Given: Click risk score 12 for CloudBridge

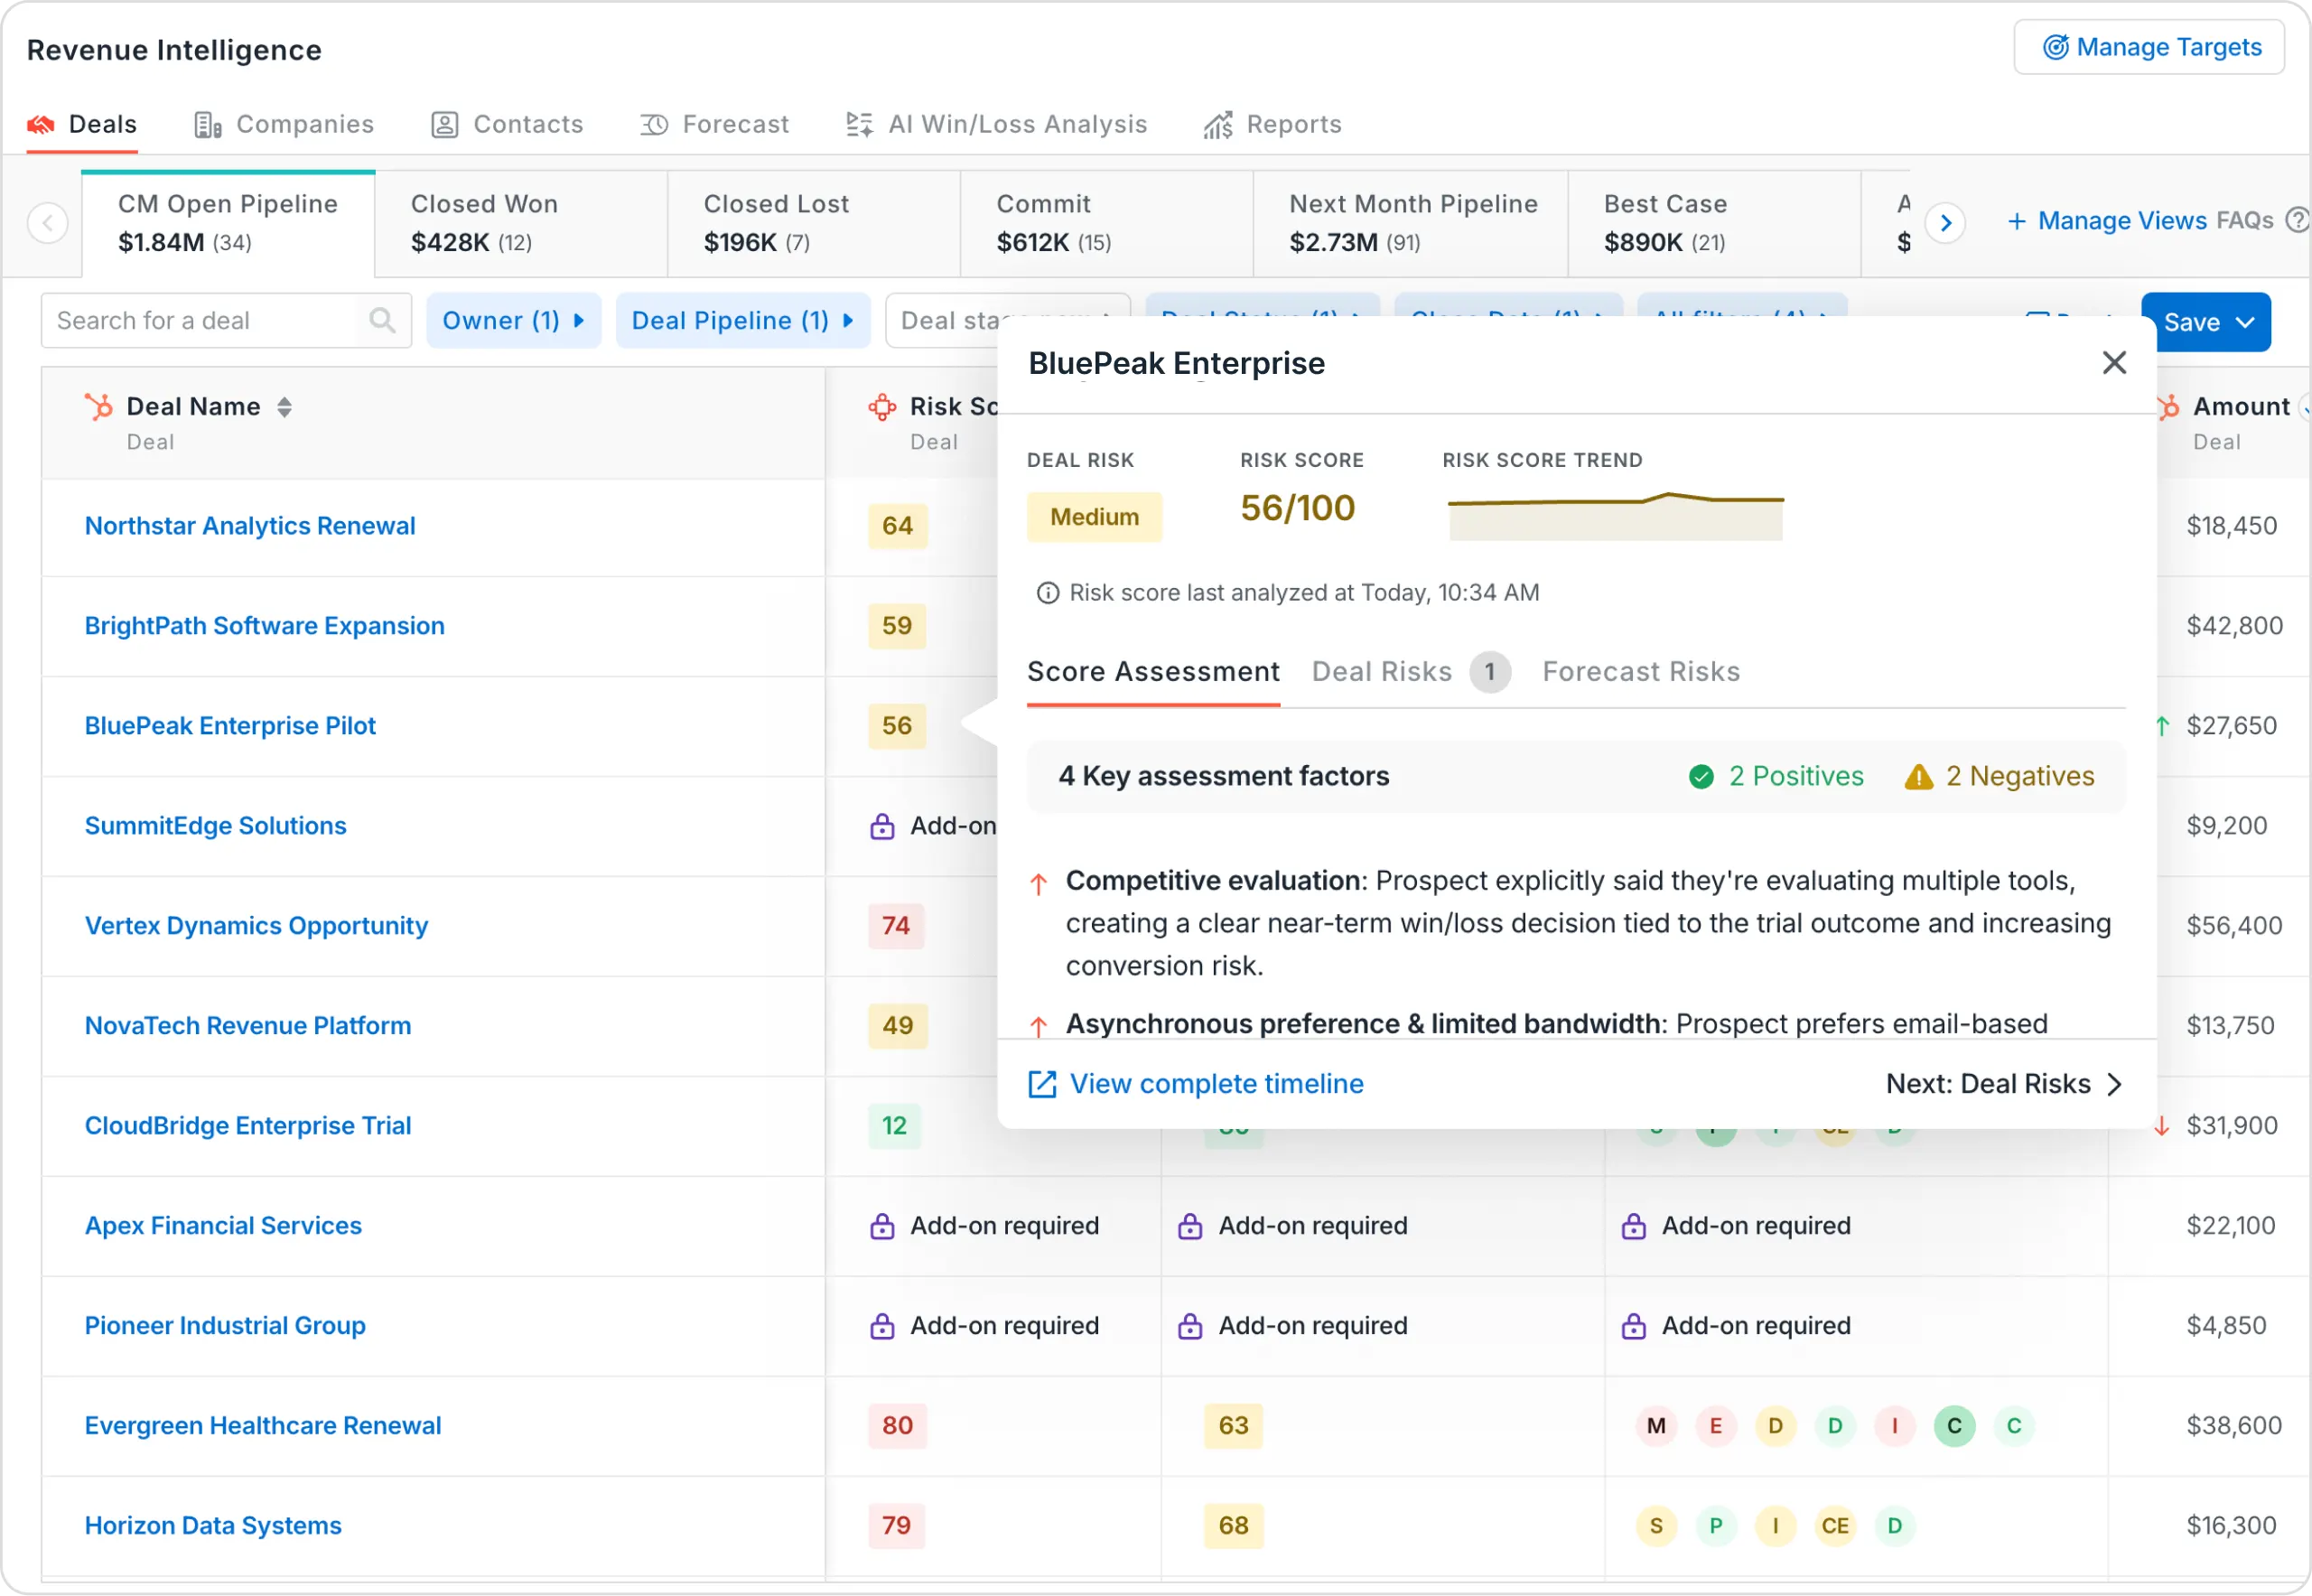Looking at the screenshot, I should [894, 1126].
